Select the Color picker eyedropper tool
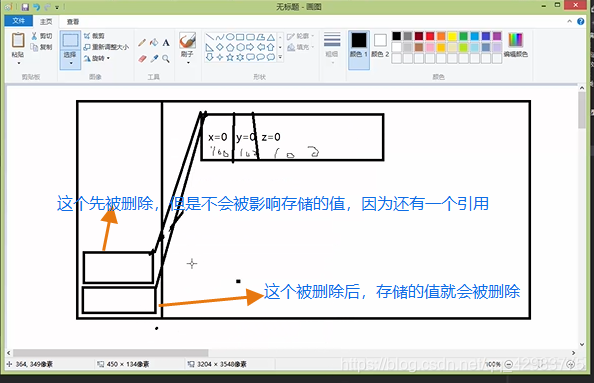The height and width of the screenshot is (383, 594). point(154,59)
